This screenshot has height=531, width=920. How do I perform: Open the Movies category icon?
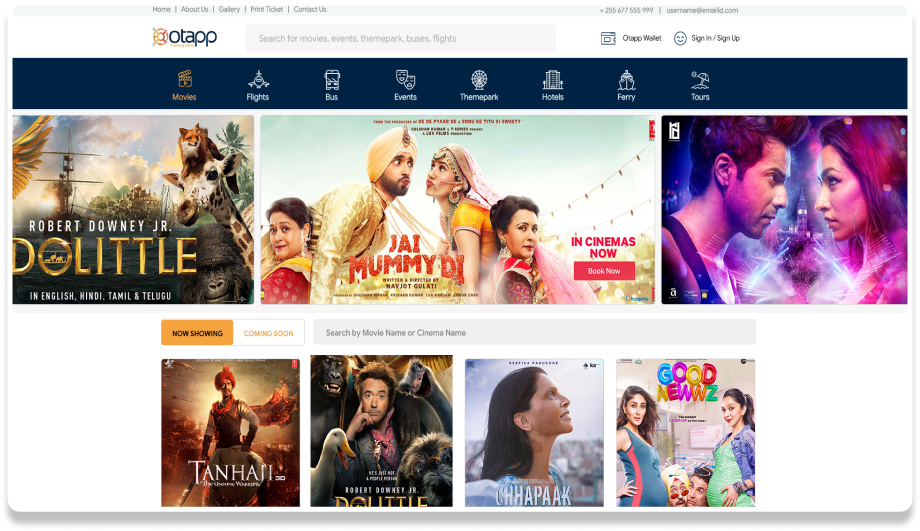(184, 79)
